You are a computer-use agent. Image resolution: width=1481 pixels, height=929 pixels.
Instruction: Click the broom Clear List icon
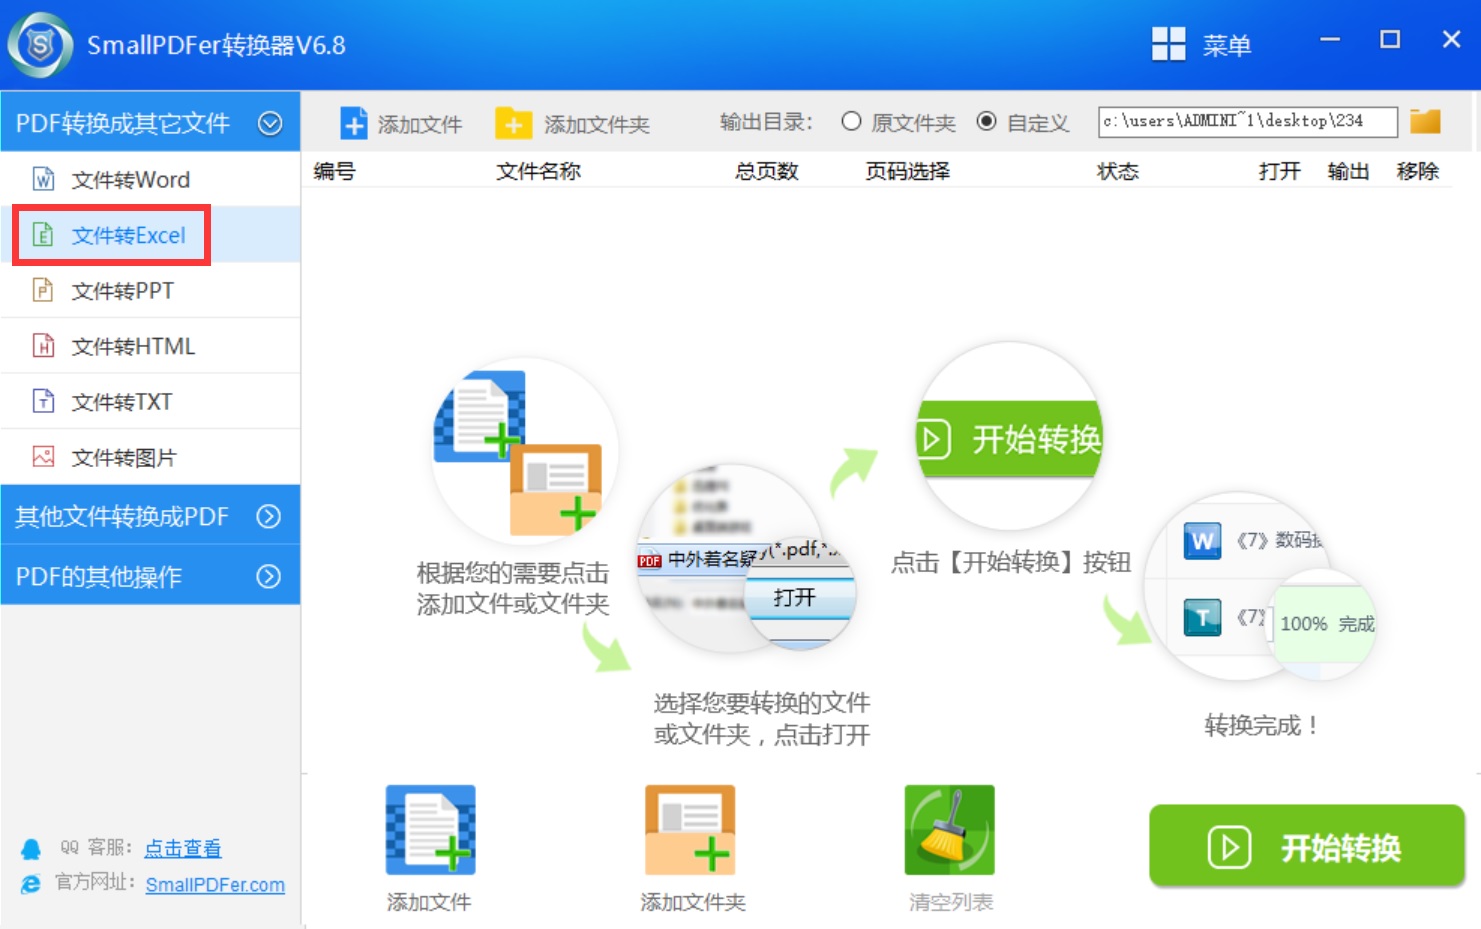pyautogui.click(x=949, y=830)
